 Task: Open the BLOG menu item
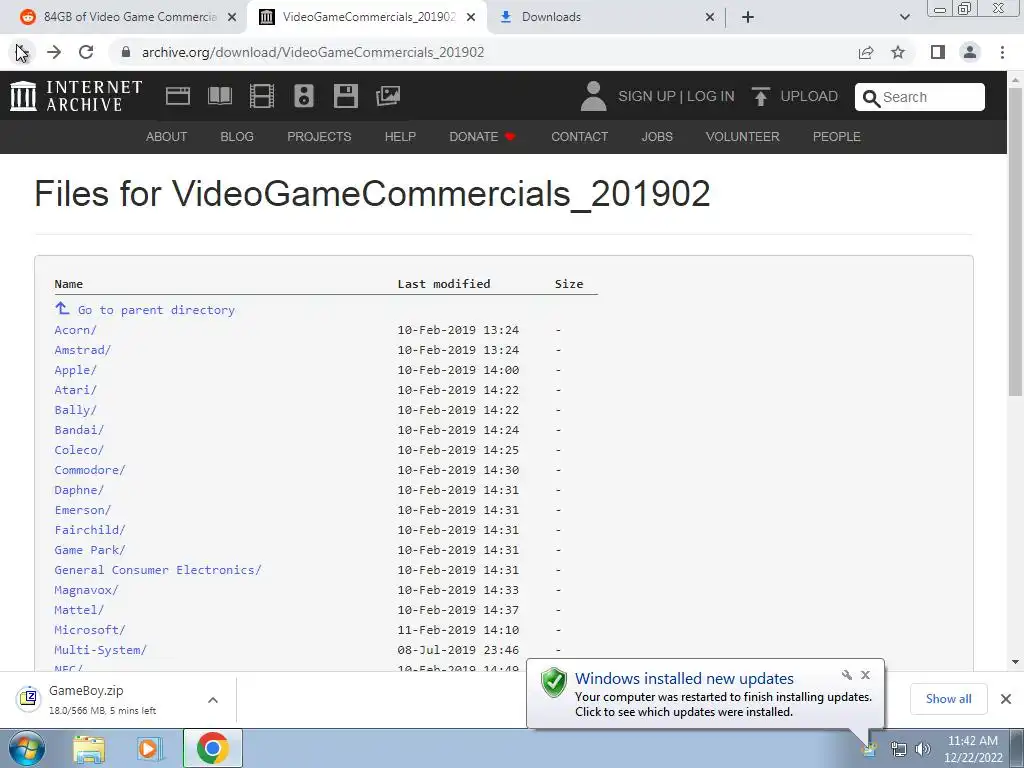(237, 136)
